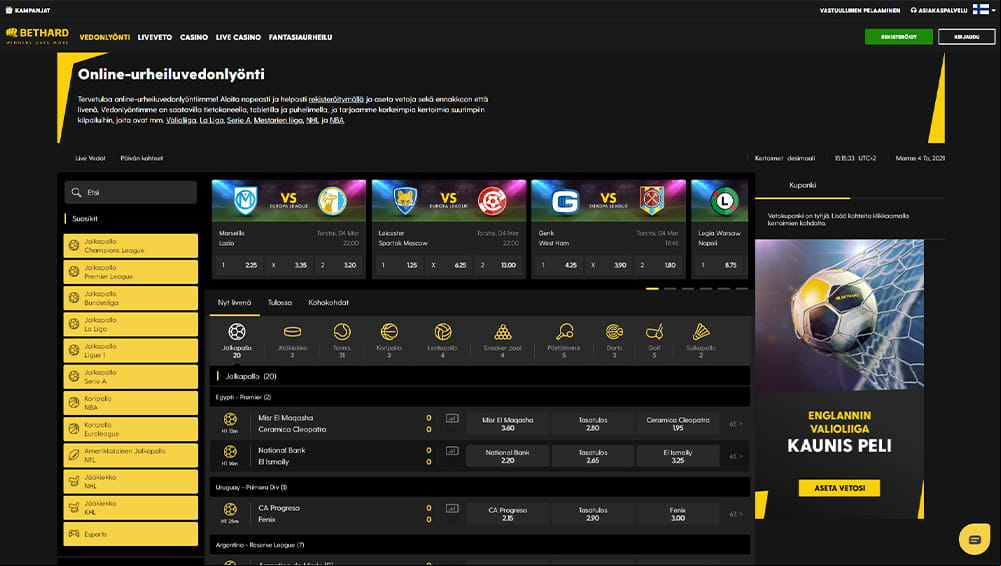Viewport: 1001px width, 566px height.
Task: Go to second carousel page indicator
Action: coord(670,288)
